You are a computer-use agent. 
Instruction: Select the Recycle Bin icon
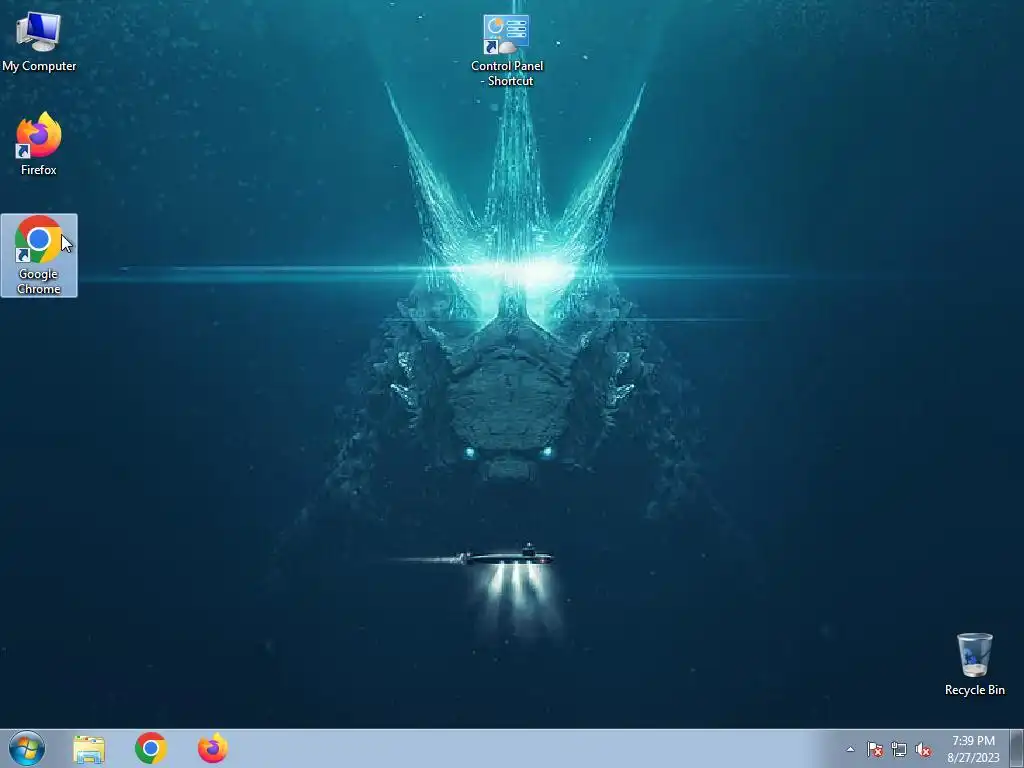(x=974, y=664)
